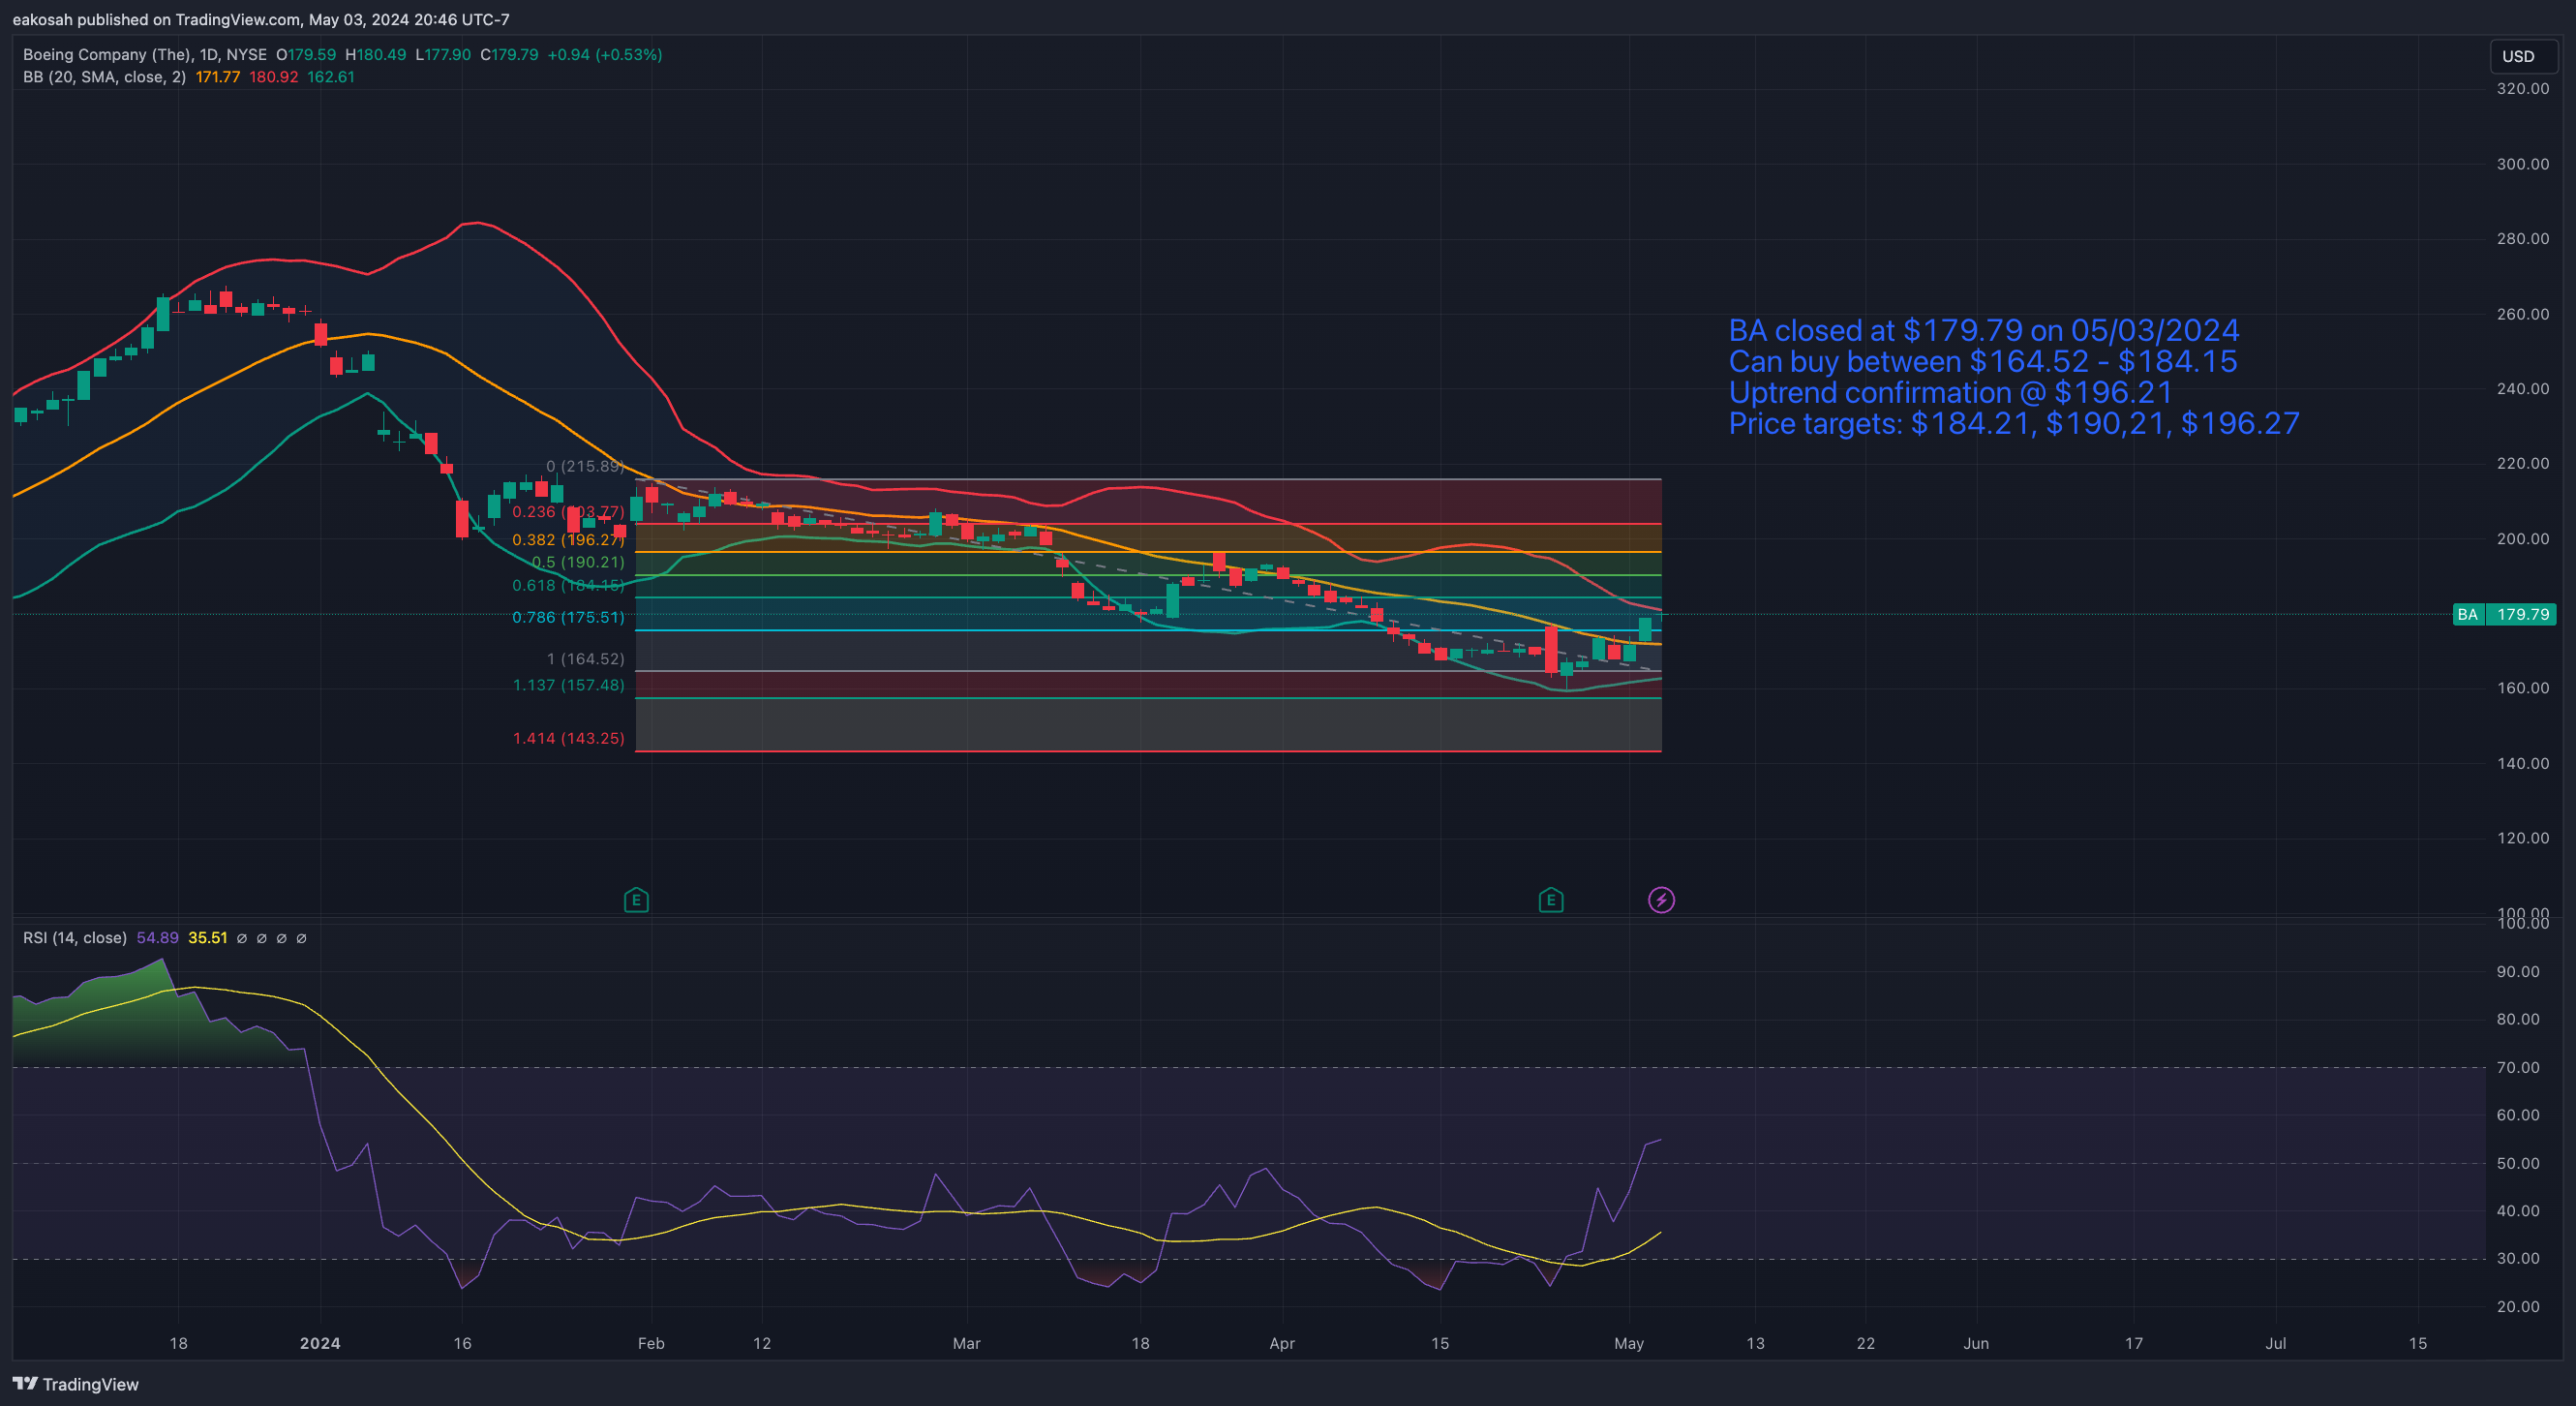This screenshot has width=2576, height=1406.
Task: Click the 'Uptrend confirmation' annotation line
Action: (x=1951, y=393)
